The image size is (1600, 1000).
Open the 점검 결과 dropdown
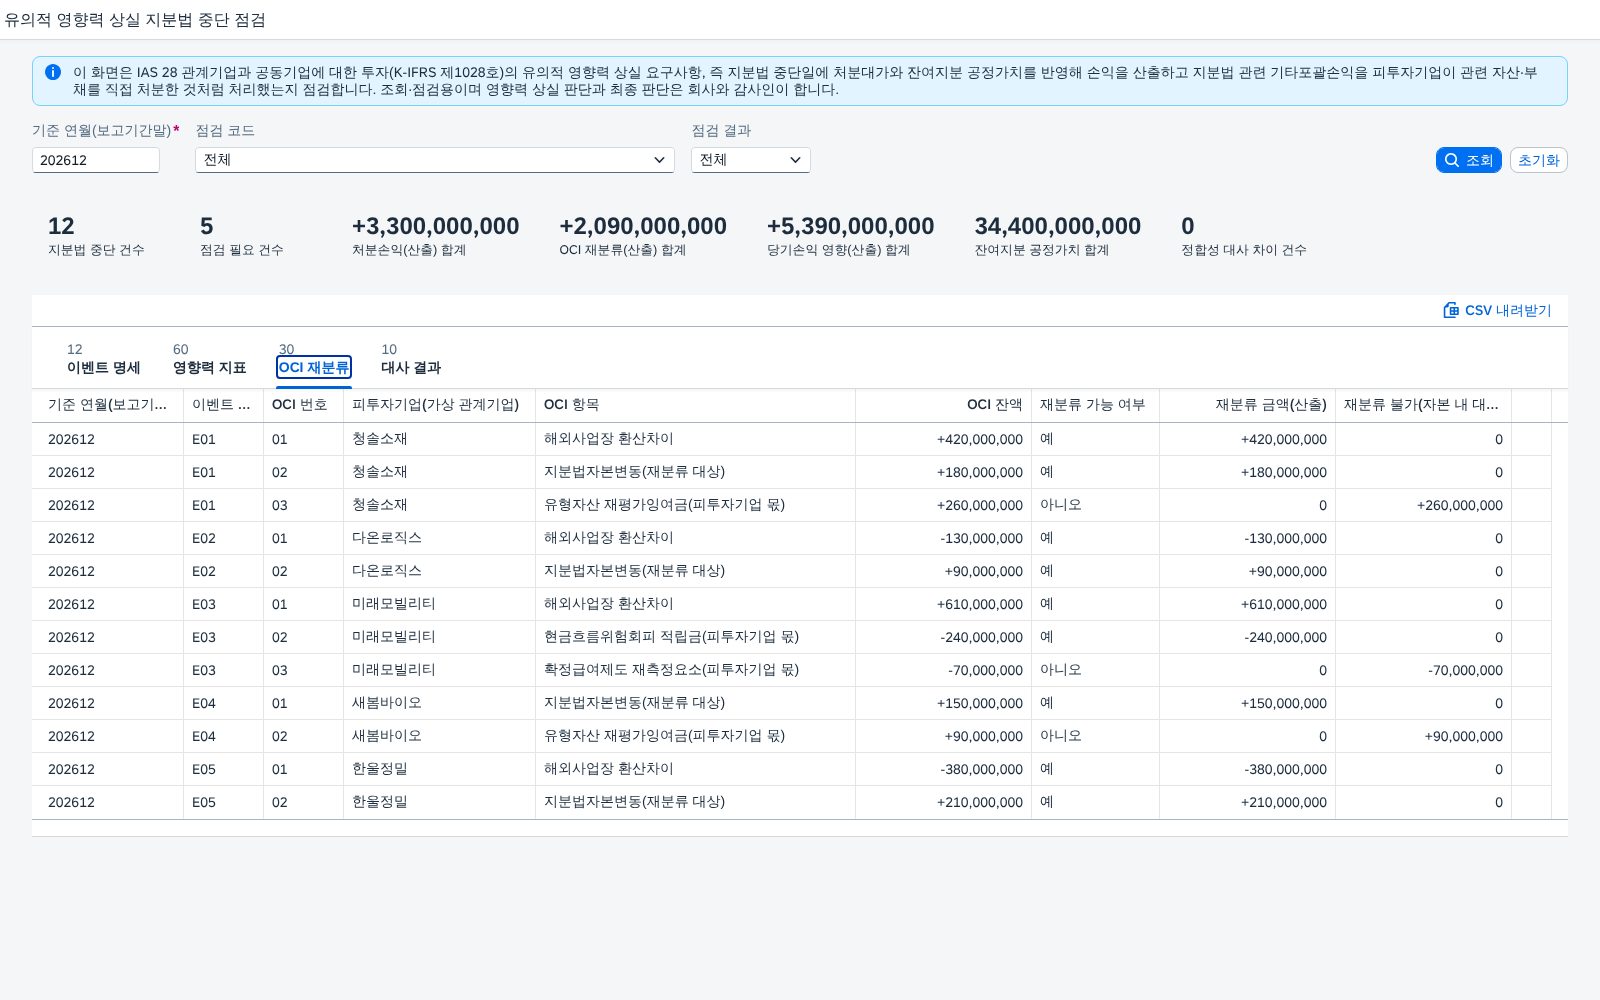pos(751,160)
